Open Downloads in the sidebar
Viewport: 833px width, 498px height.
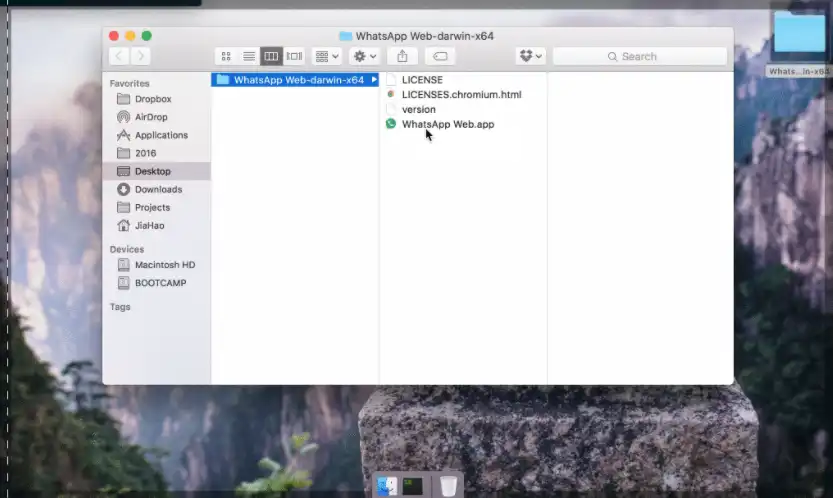coord(157,189)
